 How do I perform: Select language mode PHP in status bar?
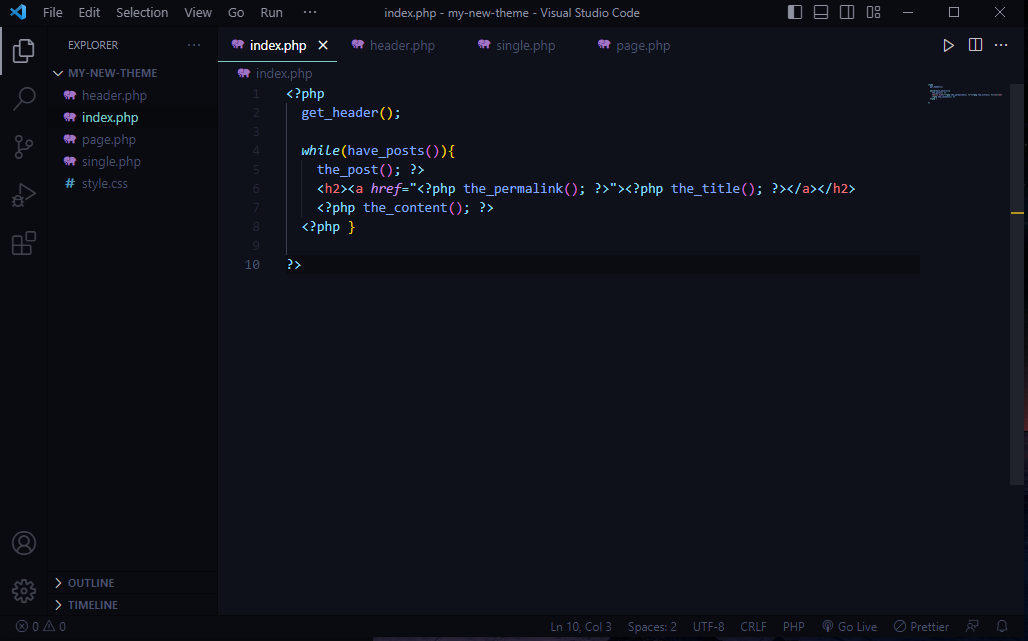pyautogui.click(x=793, y=627)
